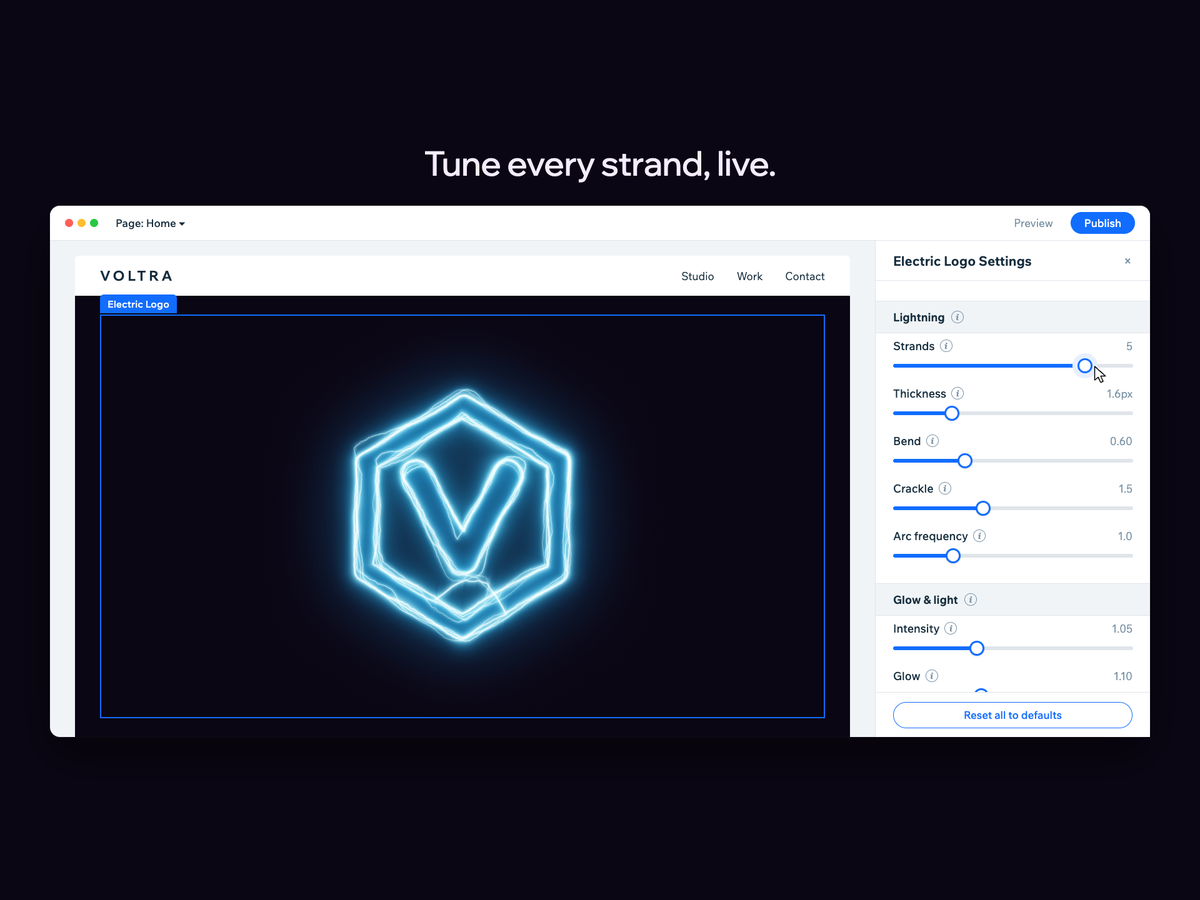
Task: Close the Electric Logo Settings panel
Action: coord(1127,261)
